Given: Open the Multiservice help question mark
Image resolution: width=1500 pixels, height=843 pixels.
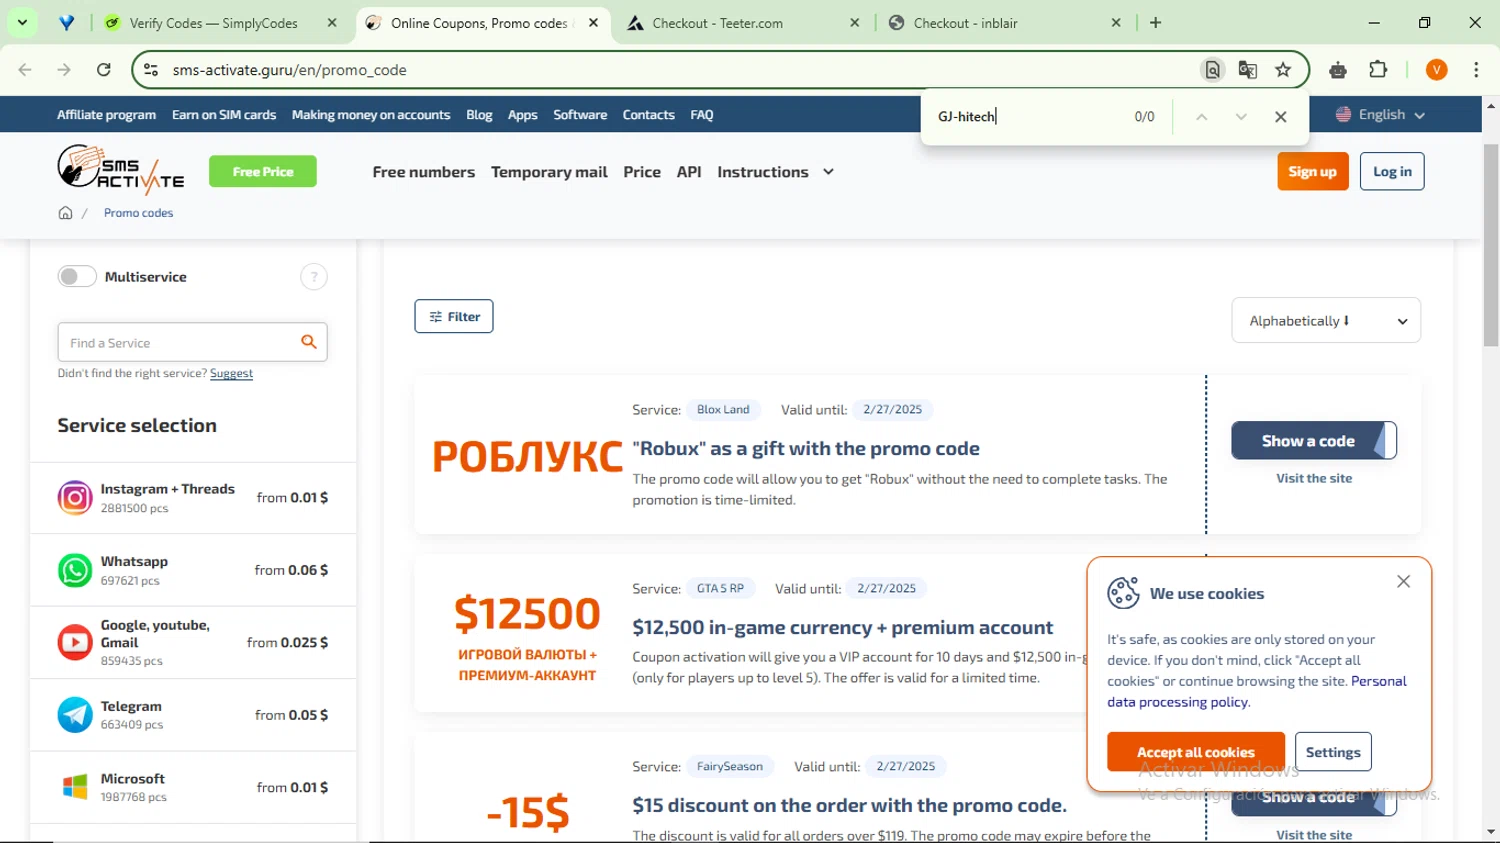Looking at the screenshot, I should pyautogui.click(x=314, y=277).
